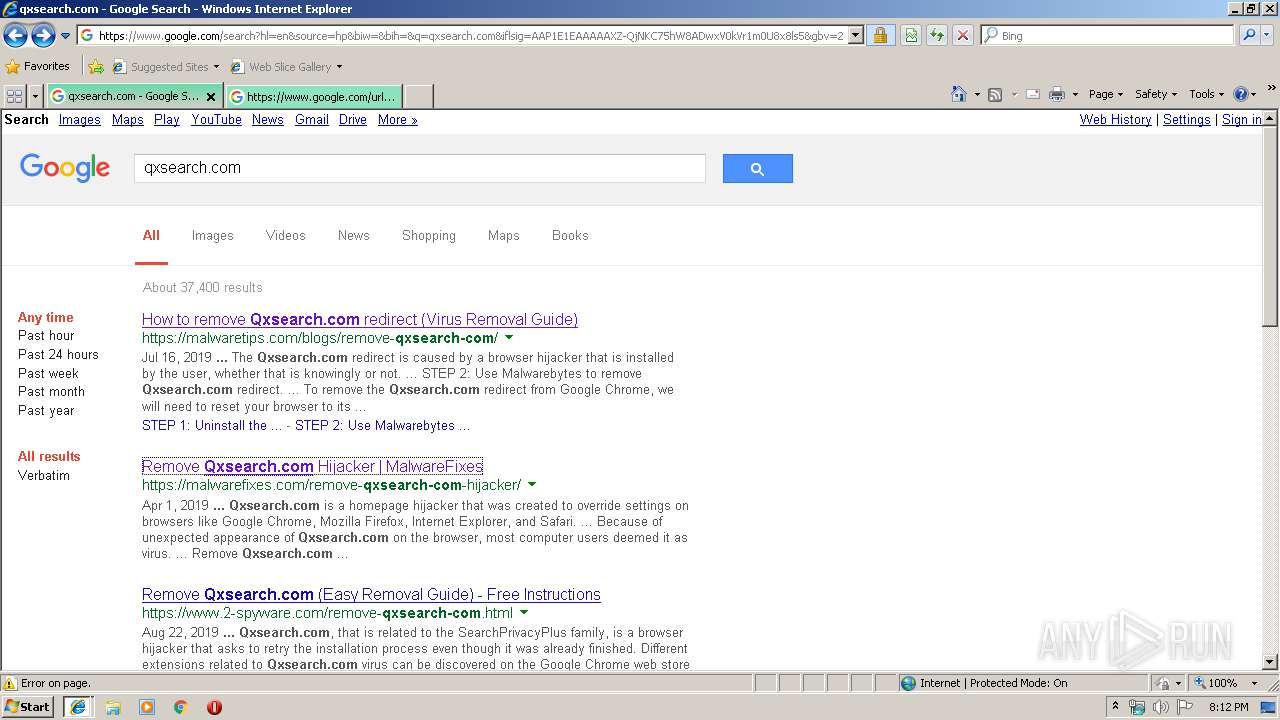The image size is (1280, 720).
Task: Open the security lock report icon
Action: [880, 35]
